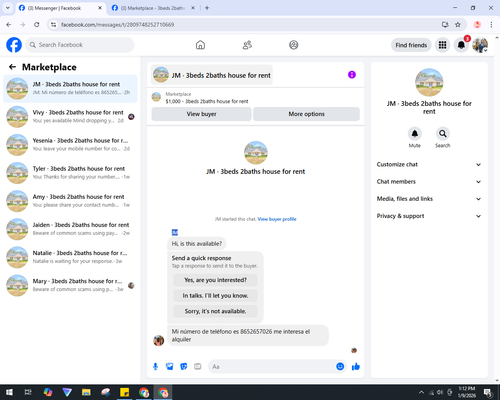500x400 pixels.
Task: Open the tab search dropdown in Chrome
Action: [x=8, y=8]
